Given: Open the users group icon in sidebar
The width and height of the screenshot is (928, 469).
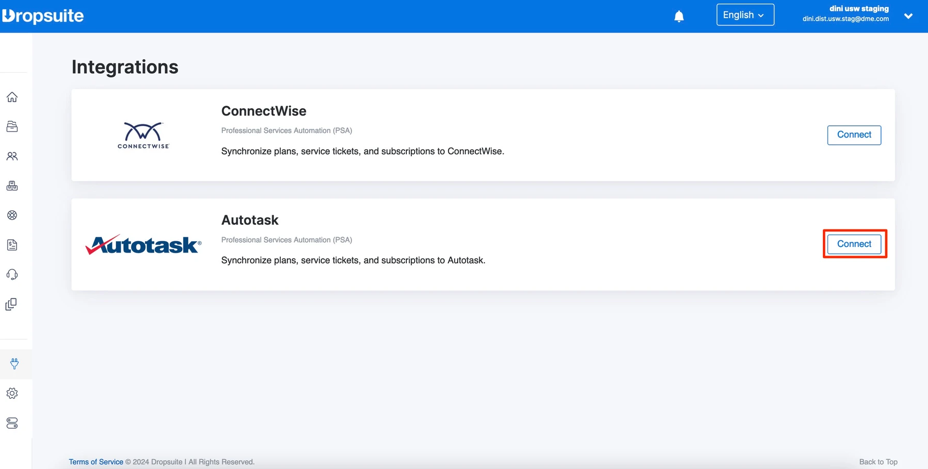Looking at the screenshot, I should click(12, 156).
